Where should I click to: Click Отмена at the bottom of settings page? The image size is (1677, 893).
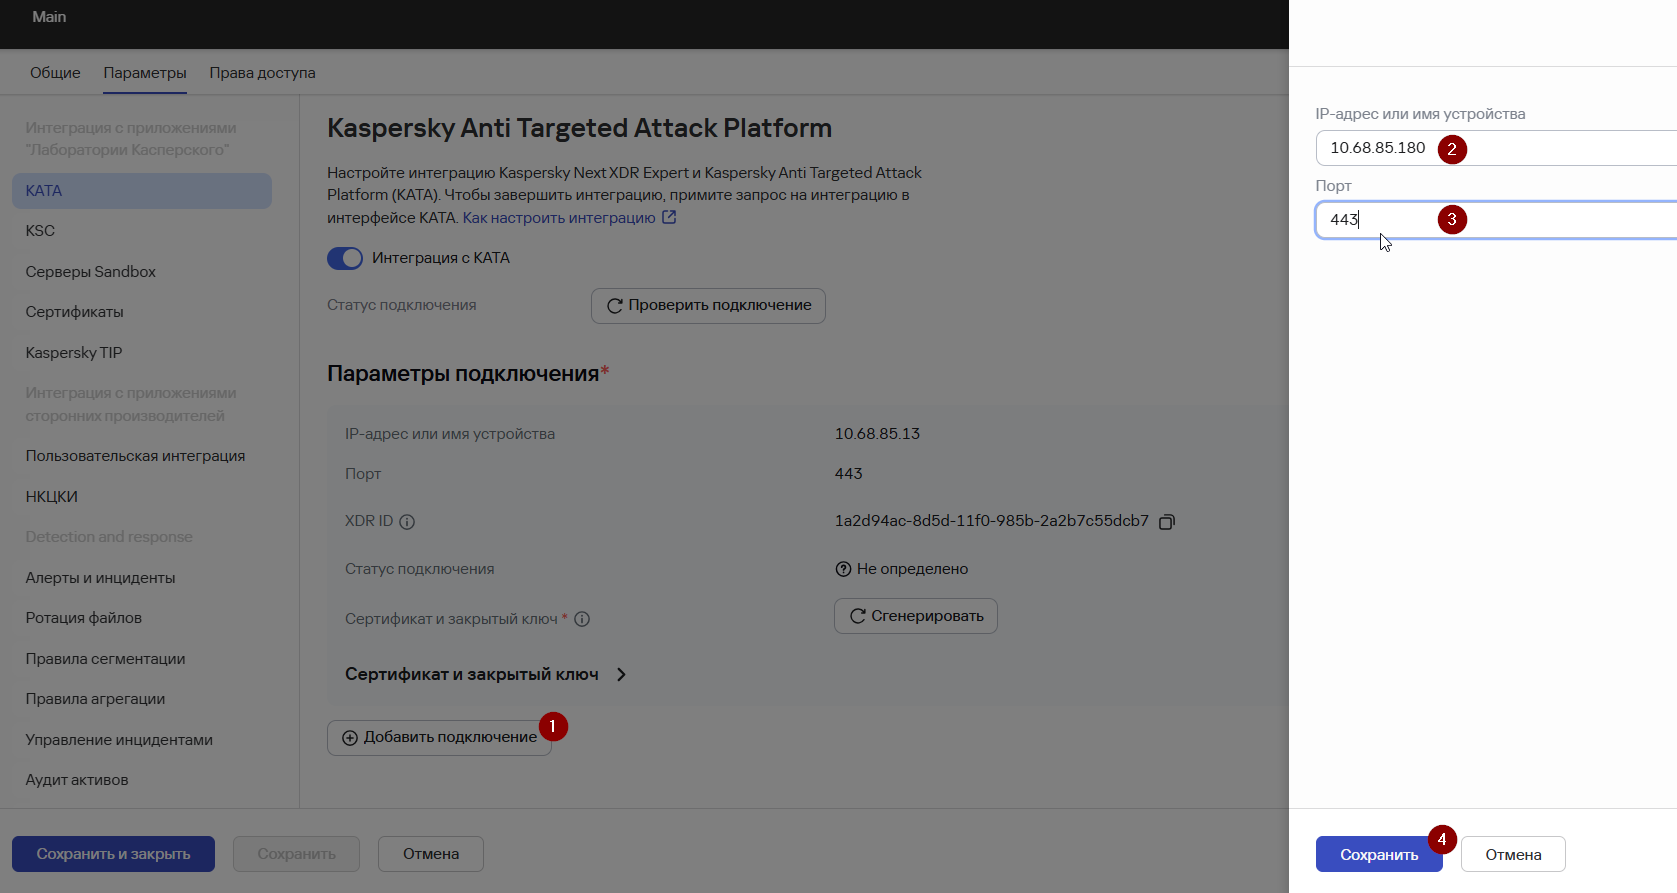(431, 854)
